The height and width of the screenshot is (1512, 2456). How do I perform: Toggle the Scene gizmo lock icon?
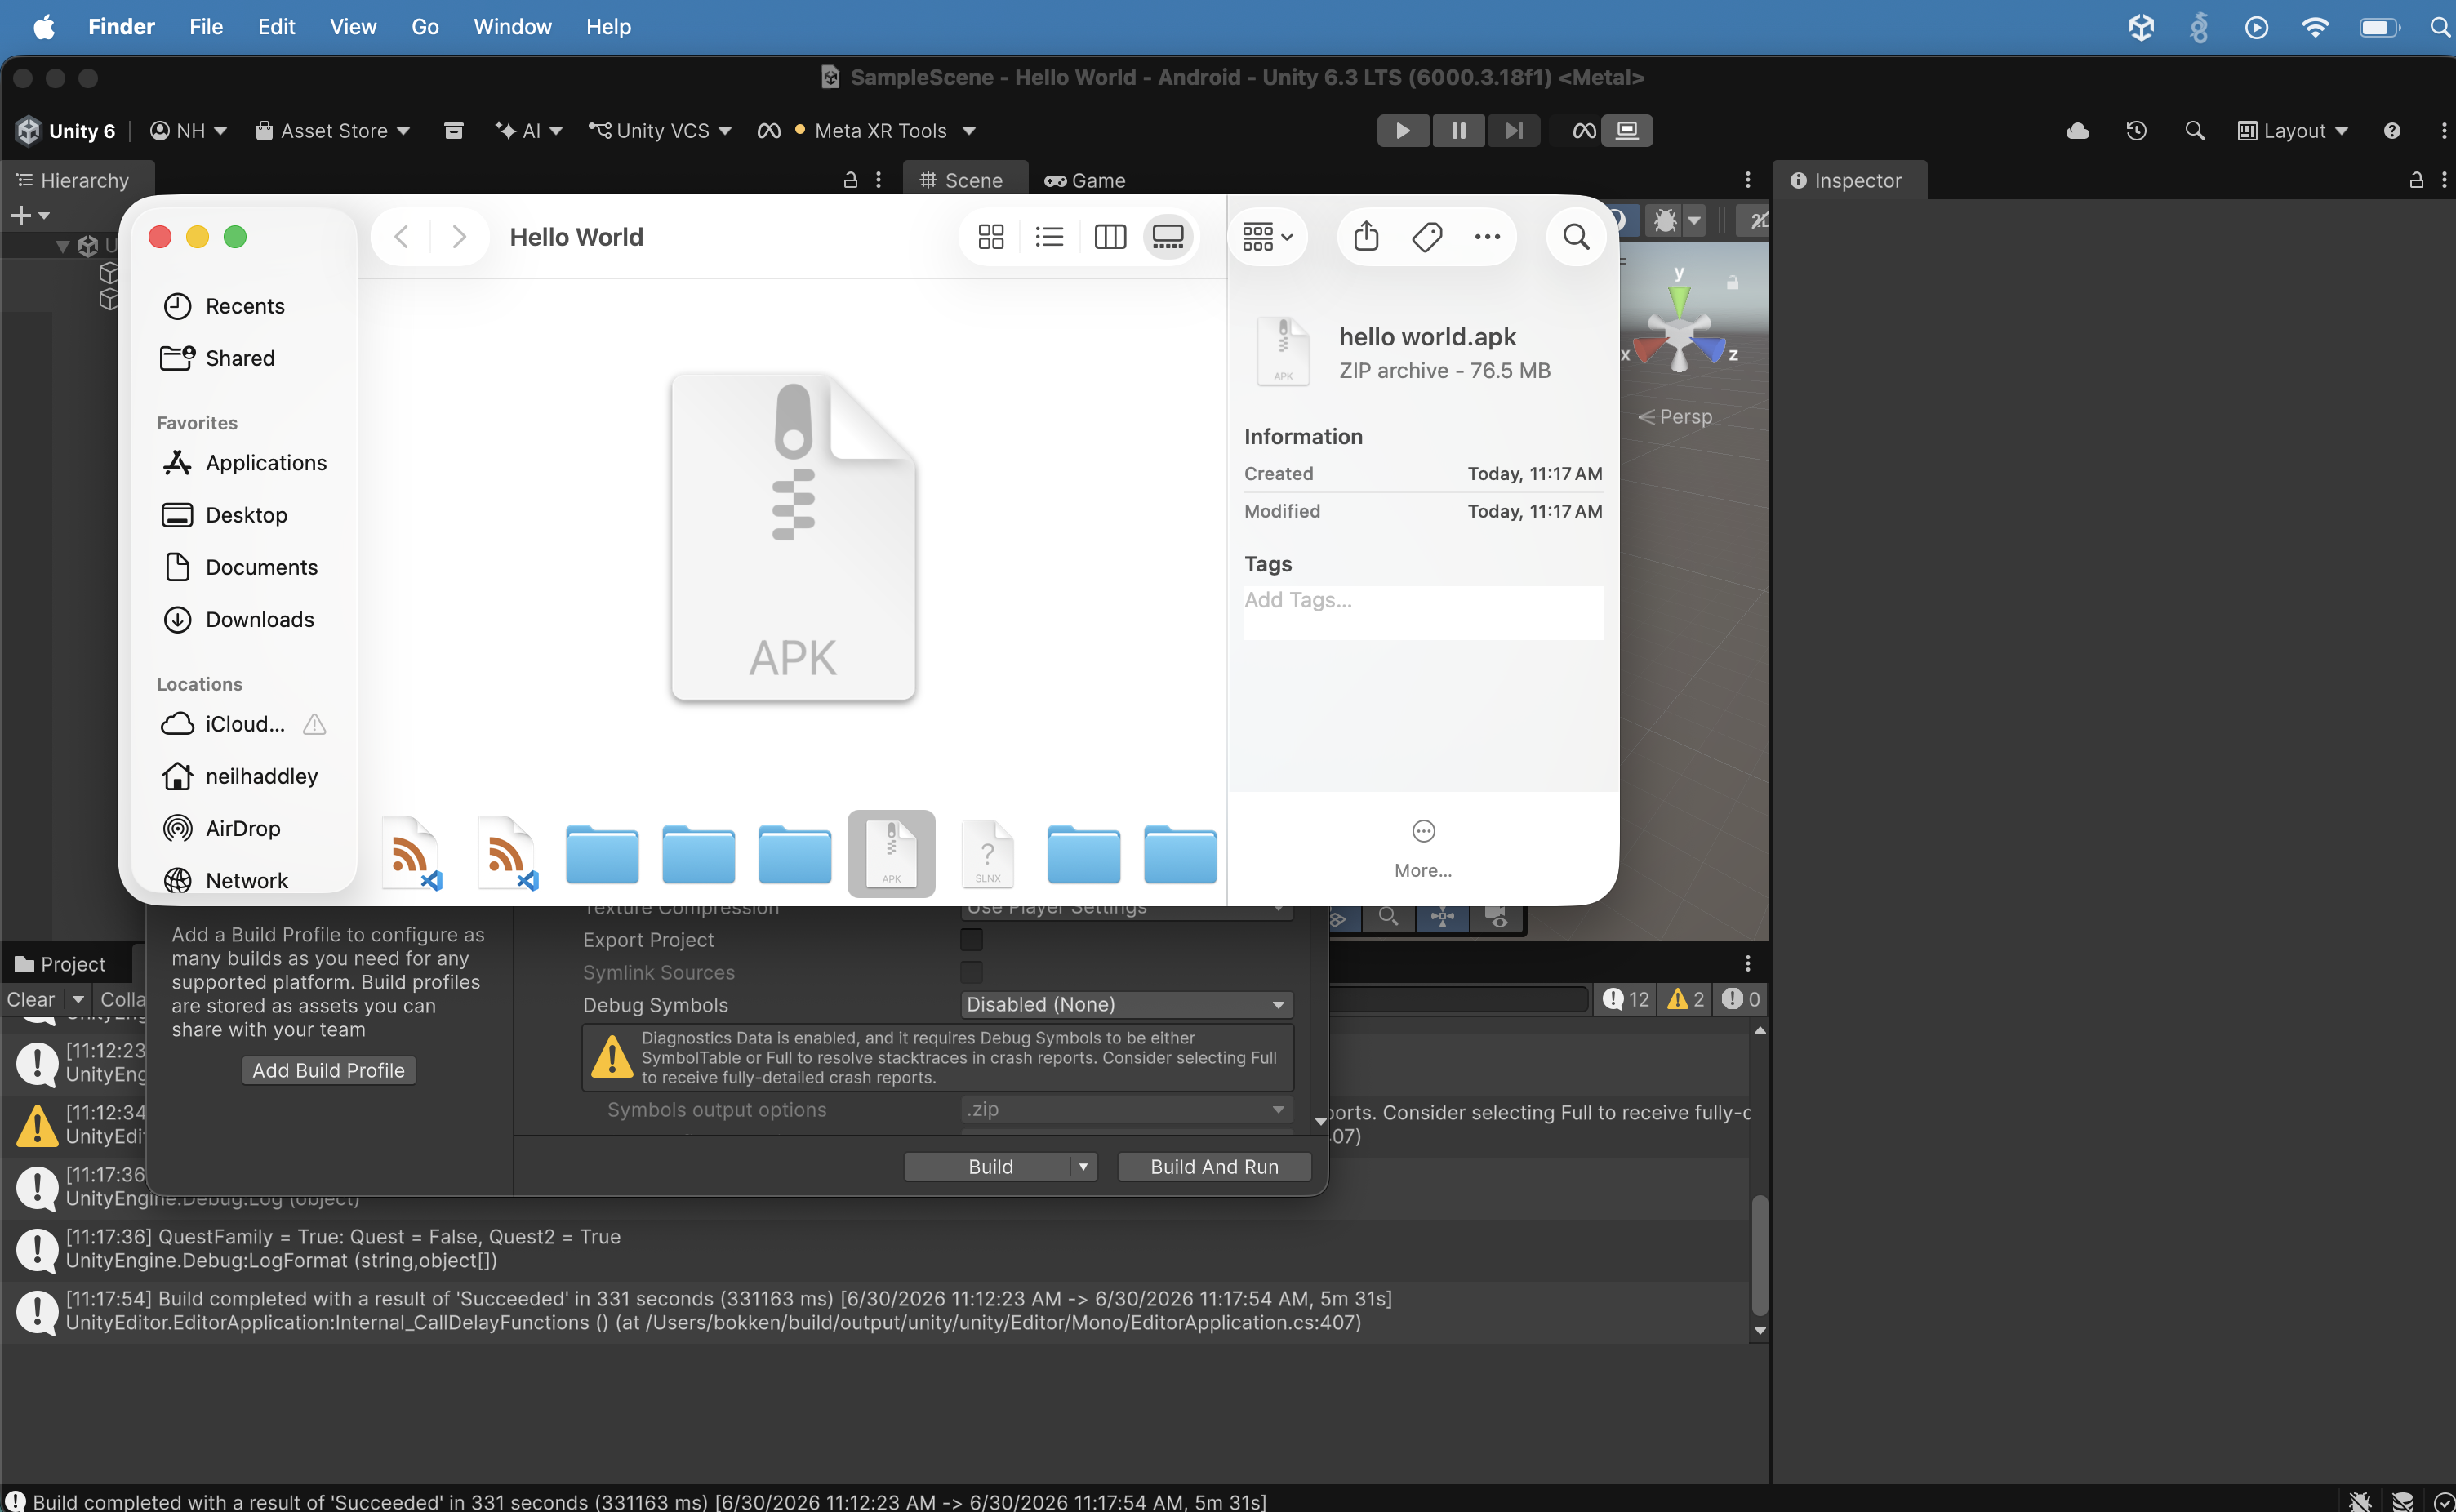pyautogui.click(x=1732, y=283)
